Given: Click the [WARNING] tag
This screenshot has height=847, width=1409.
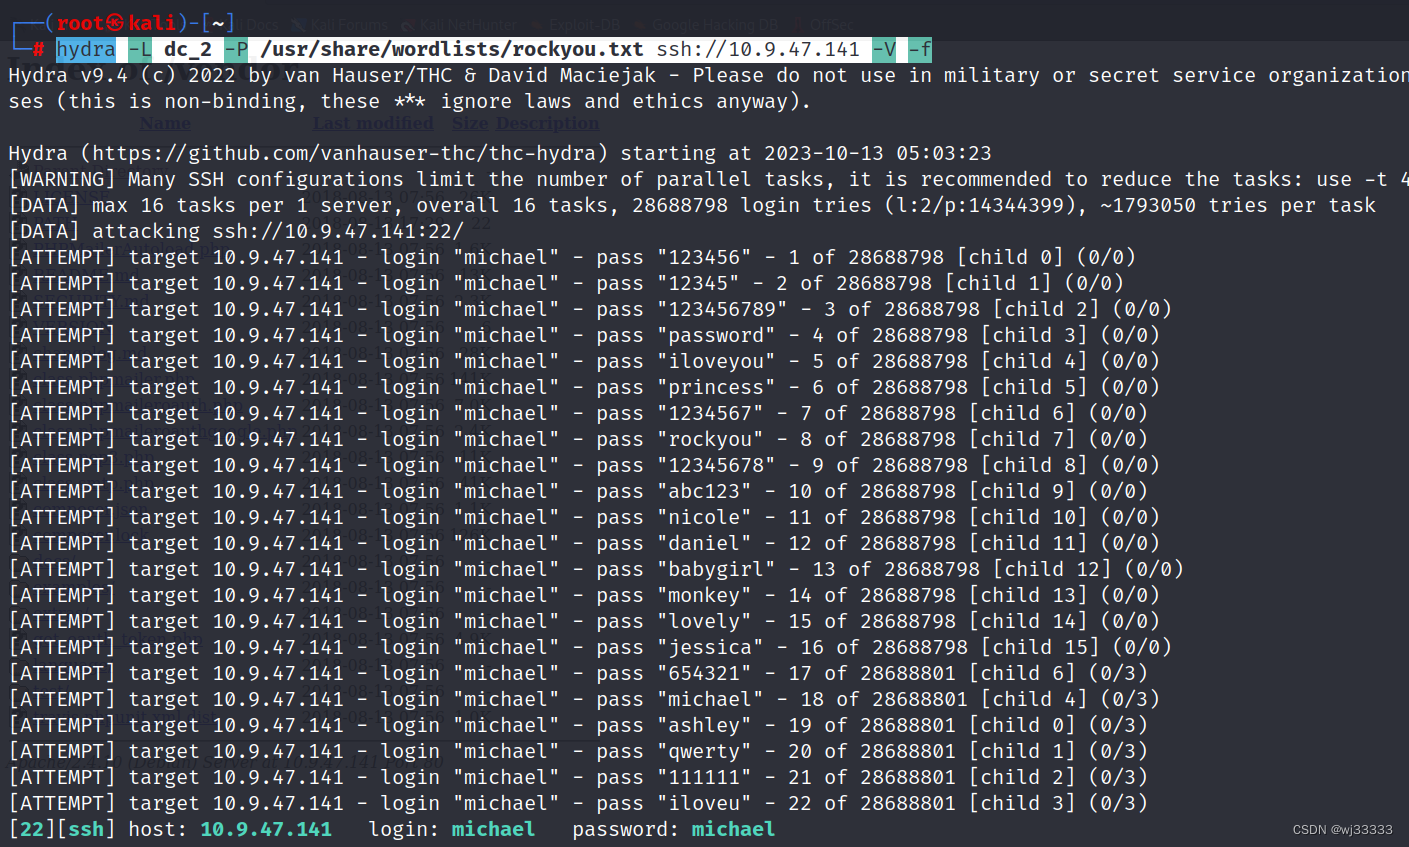Looking at the screenshot, I should [62, 179].
